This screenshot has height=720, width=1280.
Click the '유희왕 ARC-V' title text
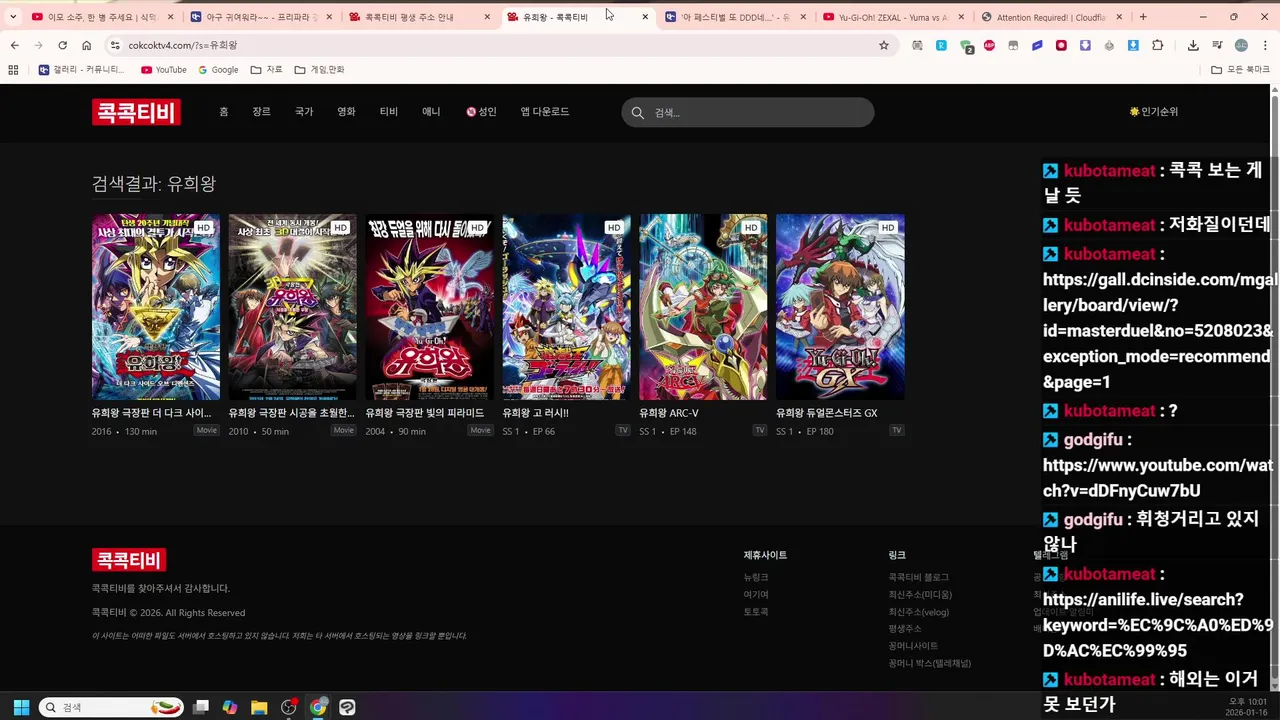tap(669, 413)
